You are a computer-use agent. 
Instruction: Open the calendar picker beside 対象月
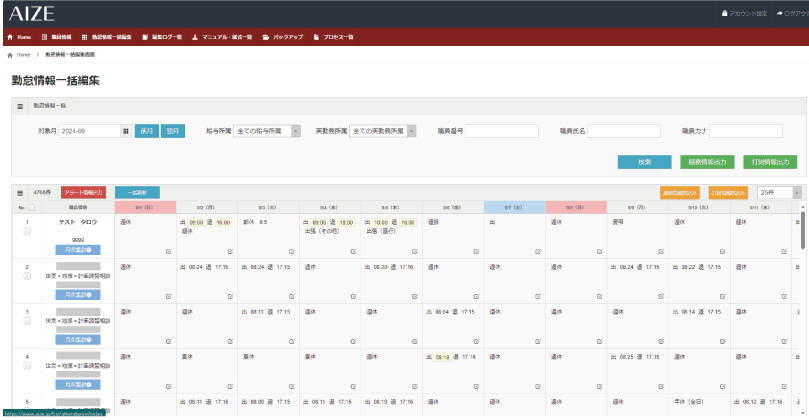(x=125, y=131)
